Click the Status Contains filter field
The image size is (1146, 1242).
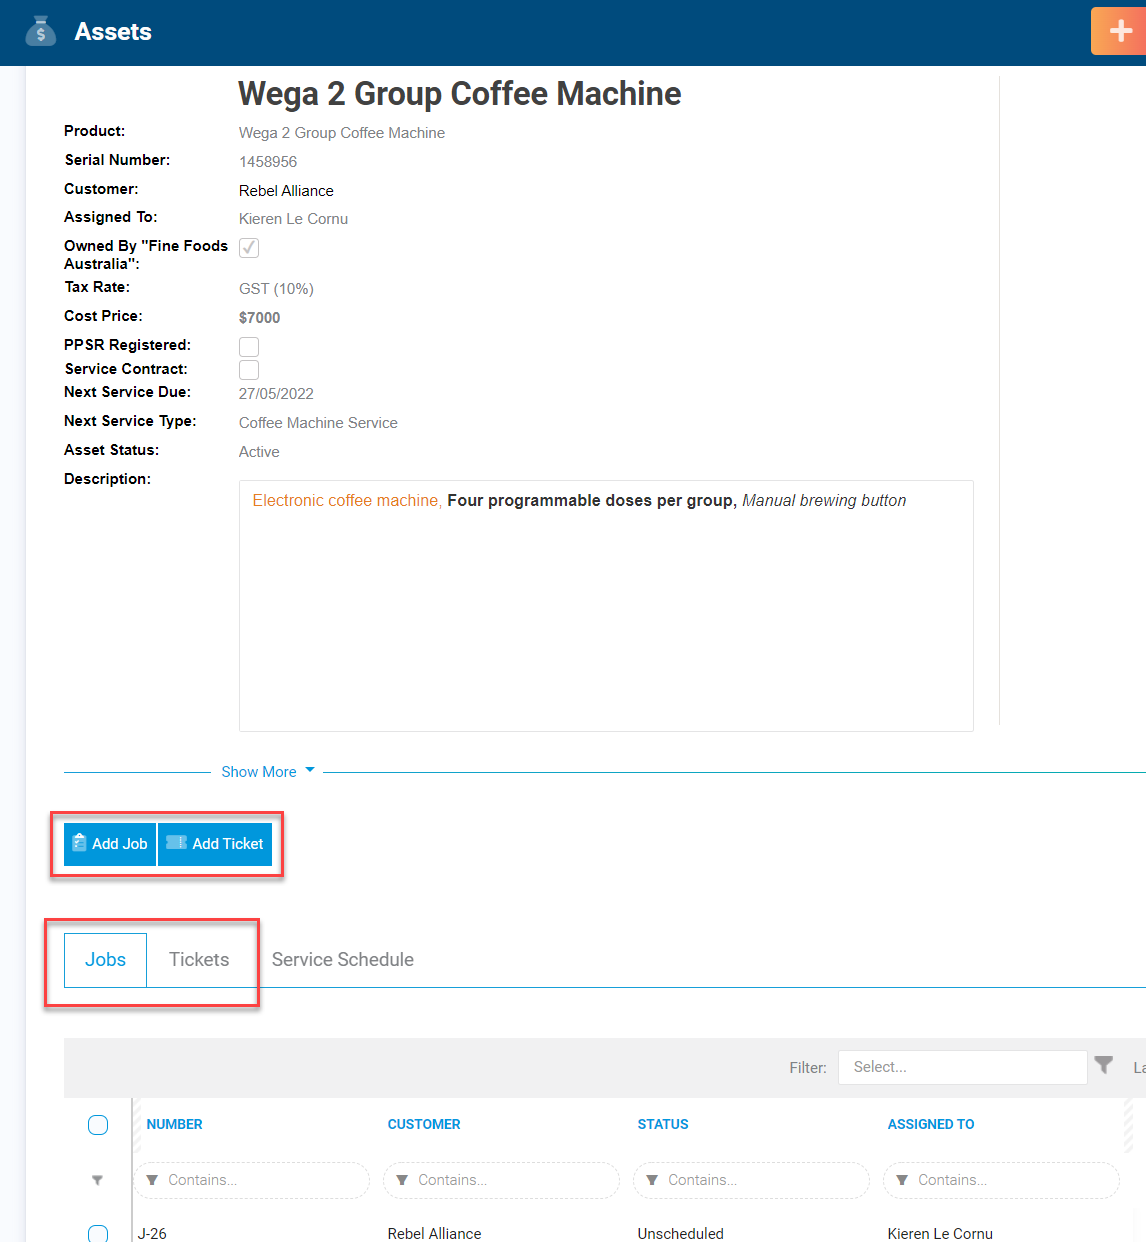[x=752, y=1180]
